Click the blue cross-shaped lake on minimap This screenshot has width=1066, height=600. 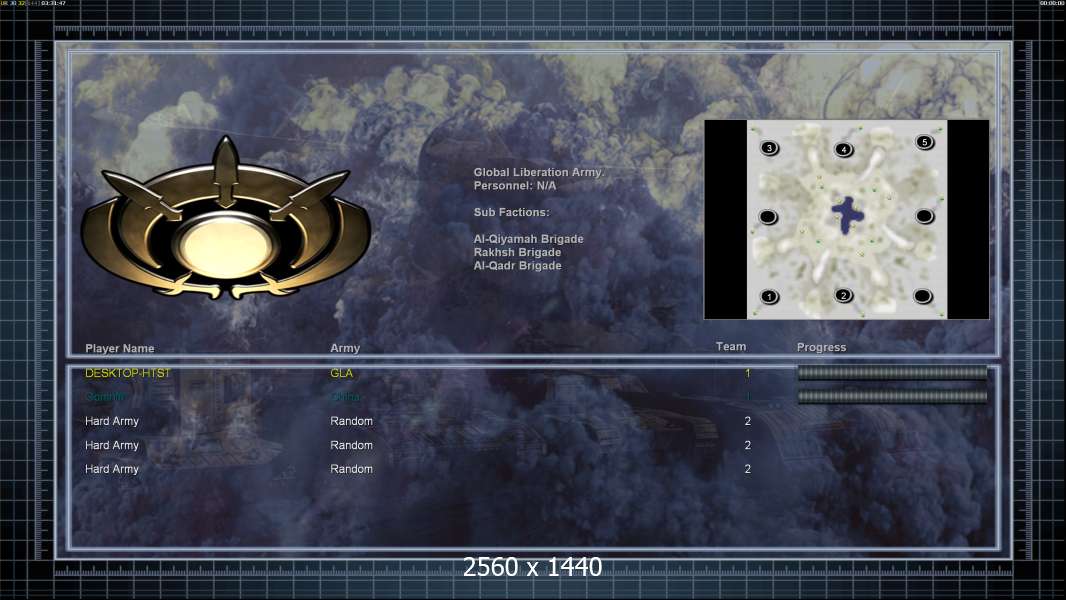[x=847, y=215]
